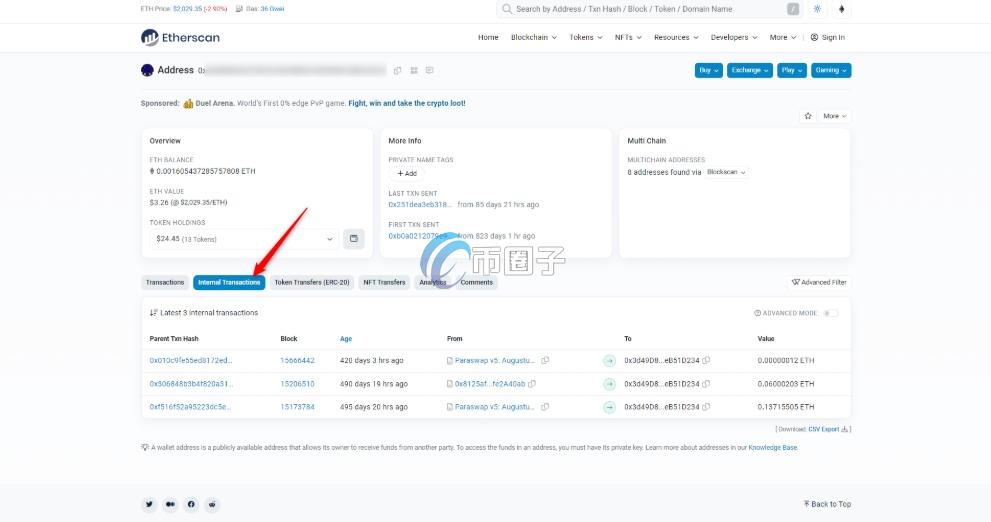The height and width of the screenshot is (522, 991).
Task: Open the Buy dropdown button
Action: pyautogui.click(x=708, y=70)
